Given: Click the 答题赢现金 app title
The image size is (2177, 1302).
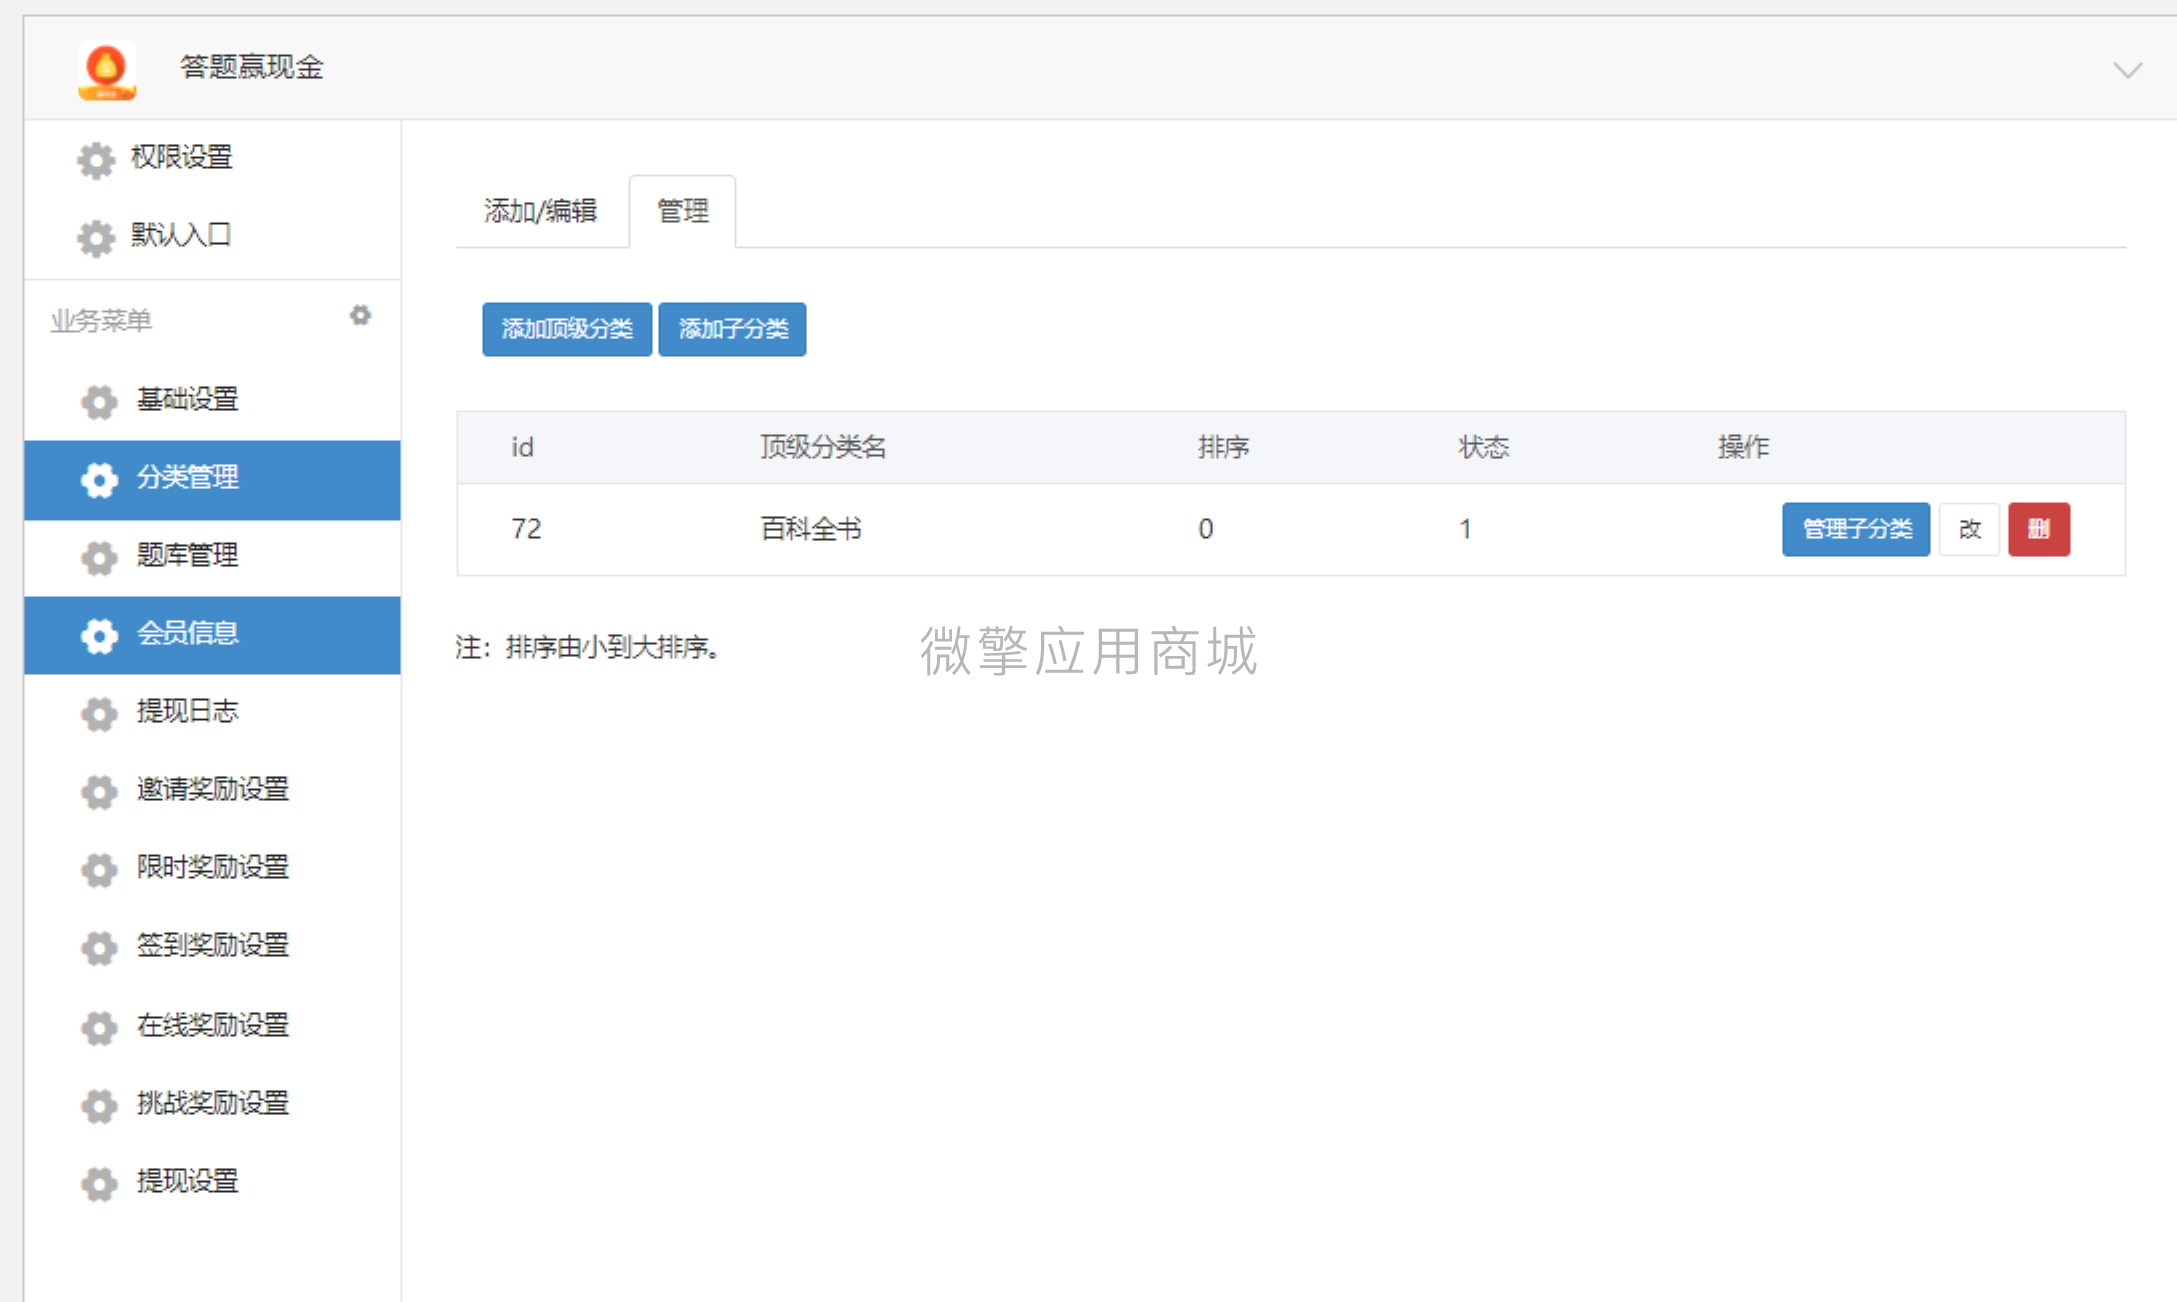Looking at the screenshot, I should click(x=252, y=67).
